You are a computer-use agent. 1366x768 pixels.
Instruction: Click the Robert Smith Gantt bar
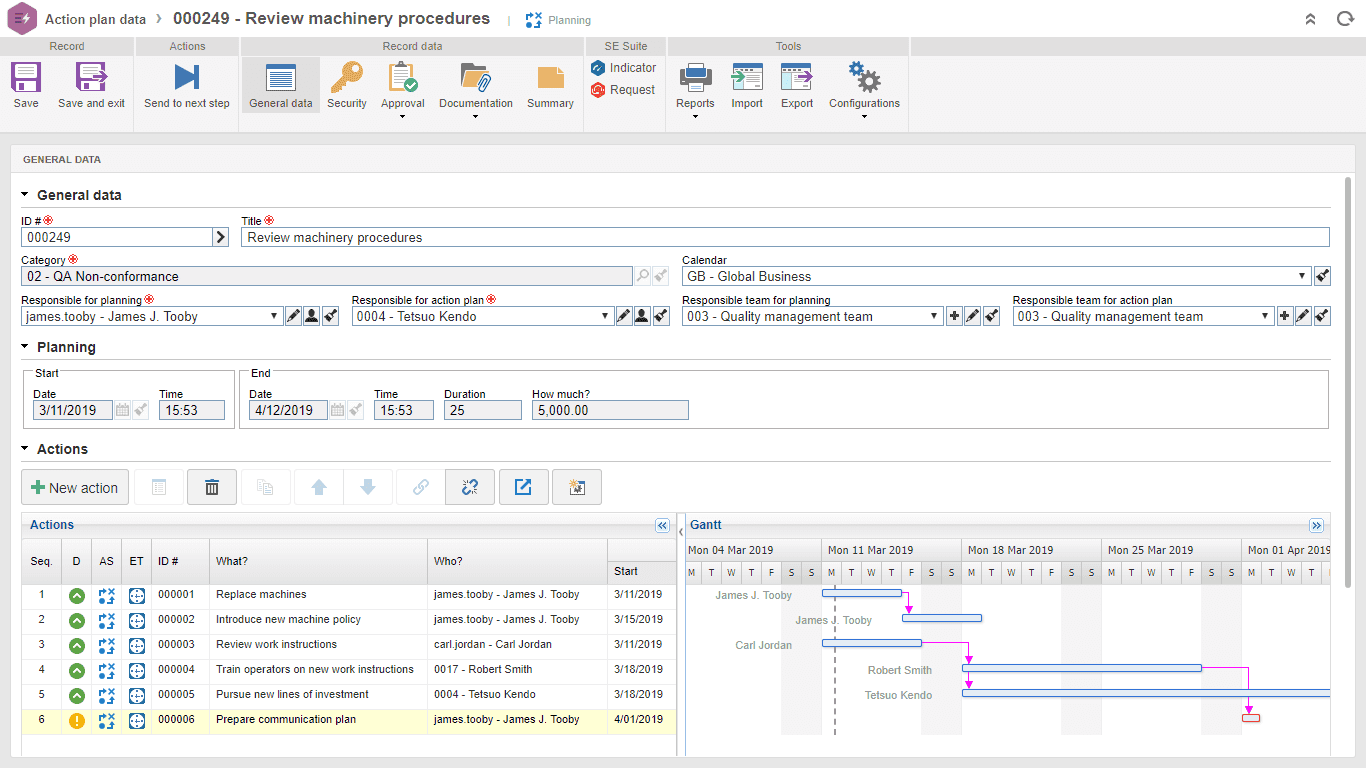1082,668
